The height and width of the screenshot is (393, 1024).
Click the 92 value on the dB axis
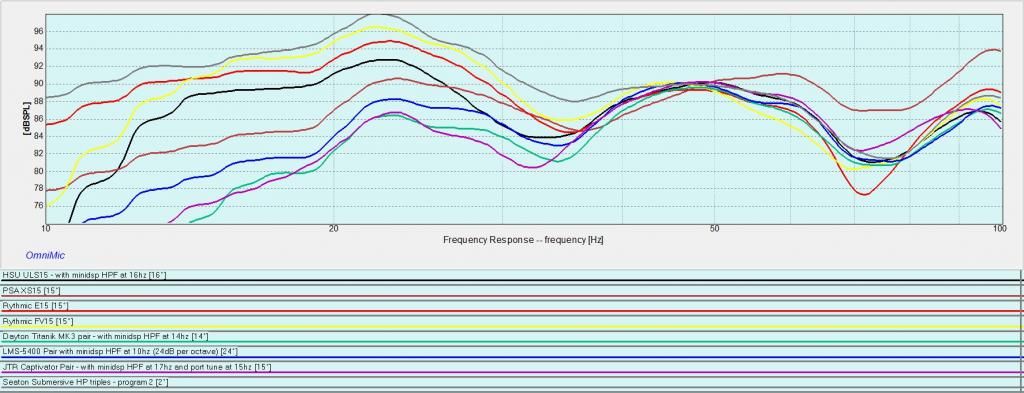tap(39, 66)
